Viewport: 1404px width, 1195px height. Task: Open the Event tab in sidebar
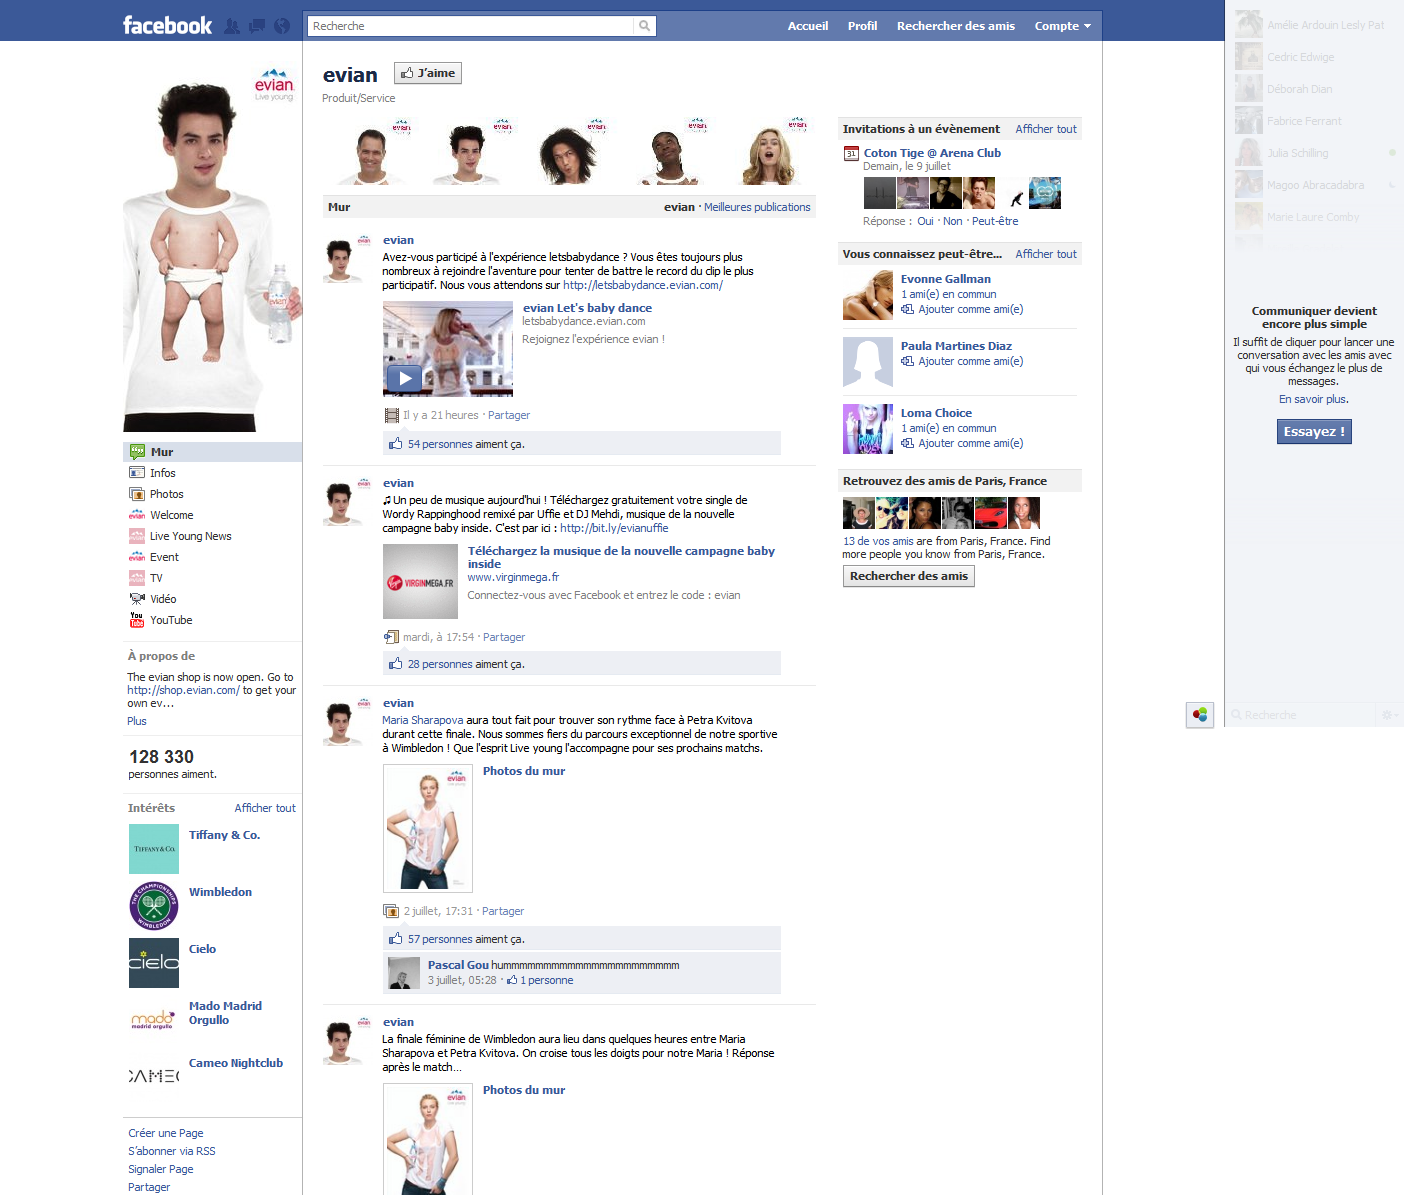pos(164,557)
